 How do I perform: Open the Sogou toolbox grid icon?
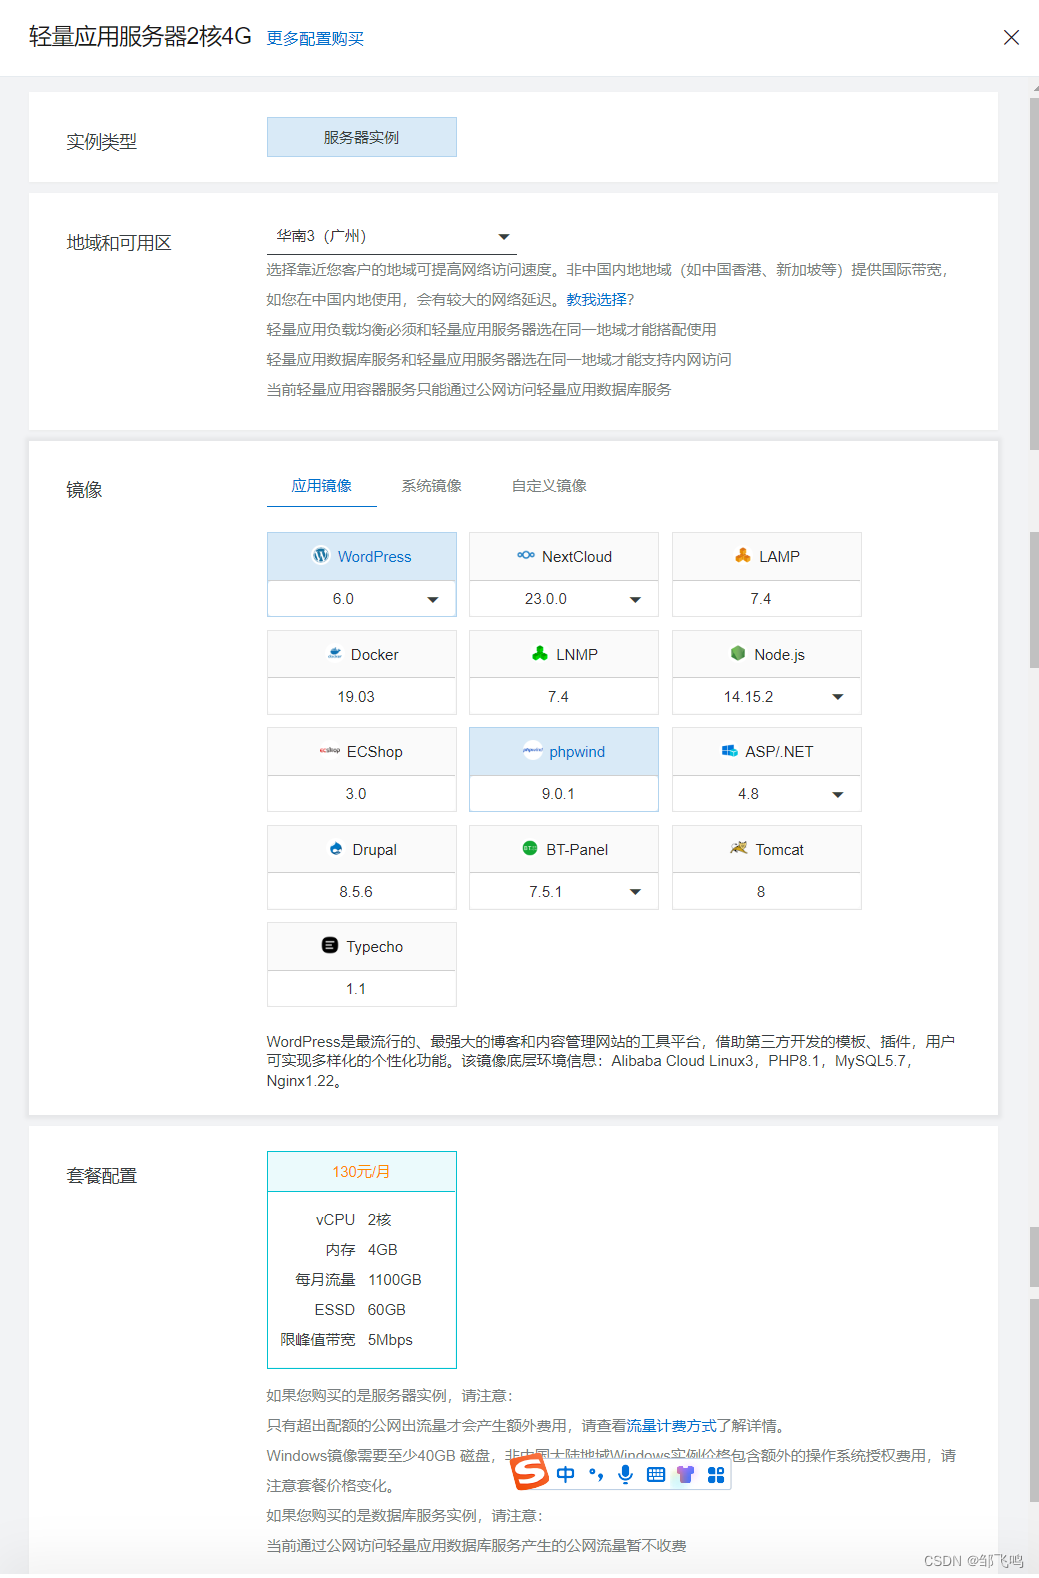(x=716, y=1474)
